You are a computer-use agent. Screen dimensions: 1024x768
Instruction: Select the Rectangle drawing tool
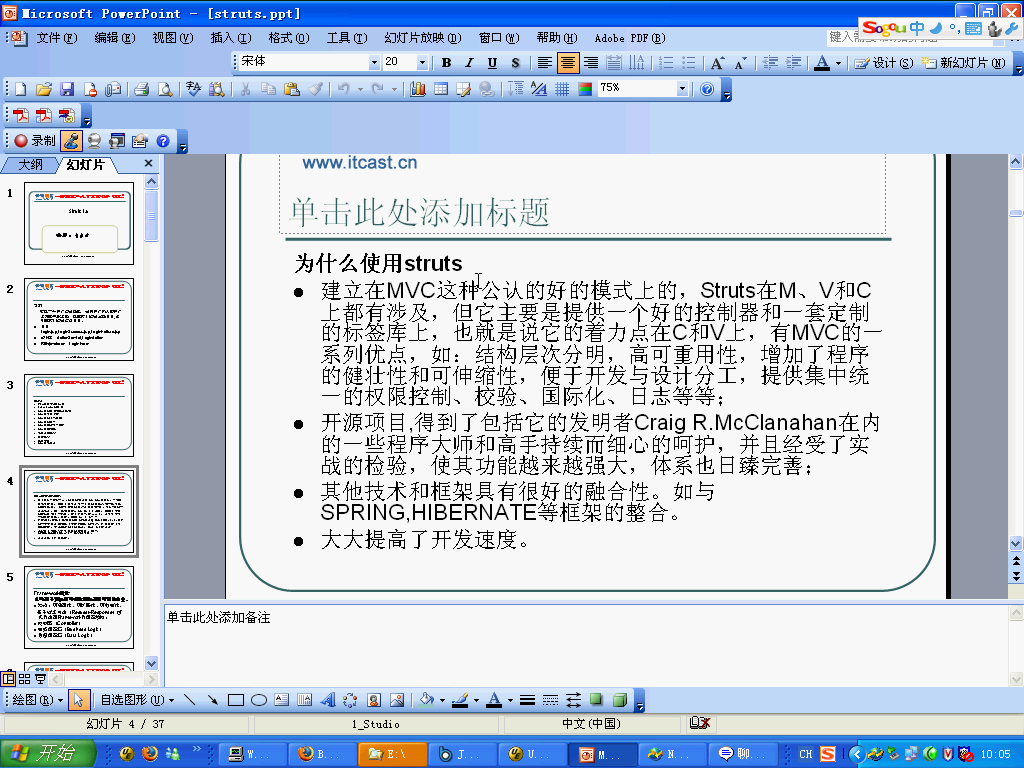[236, 700]
